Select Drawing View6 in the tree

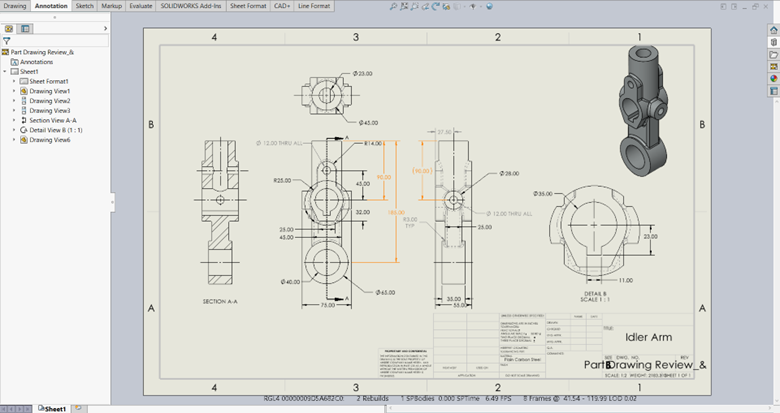tap(50, 140)
